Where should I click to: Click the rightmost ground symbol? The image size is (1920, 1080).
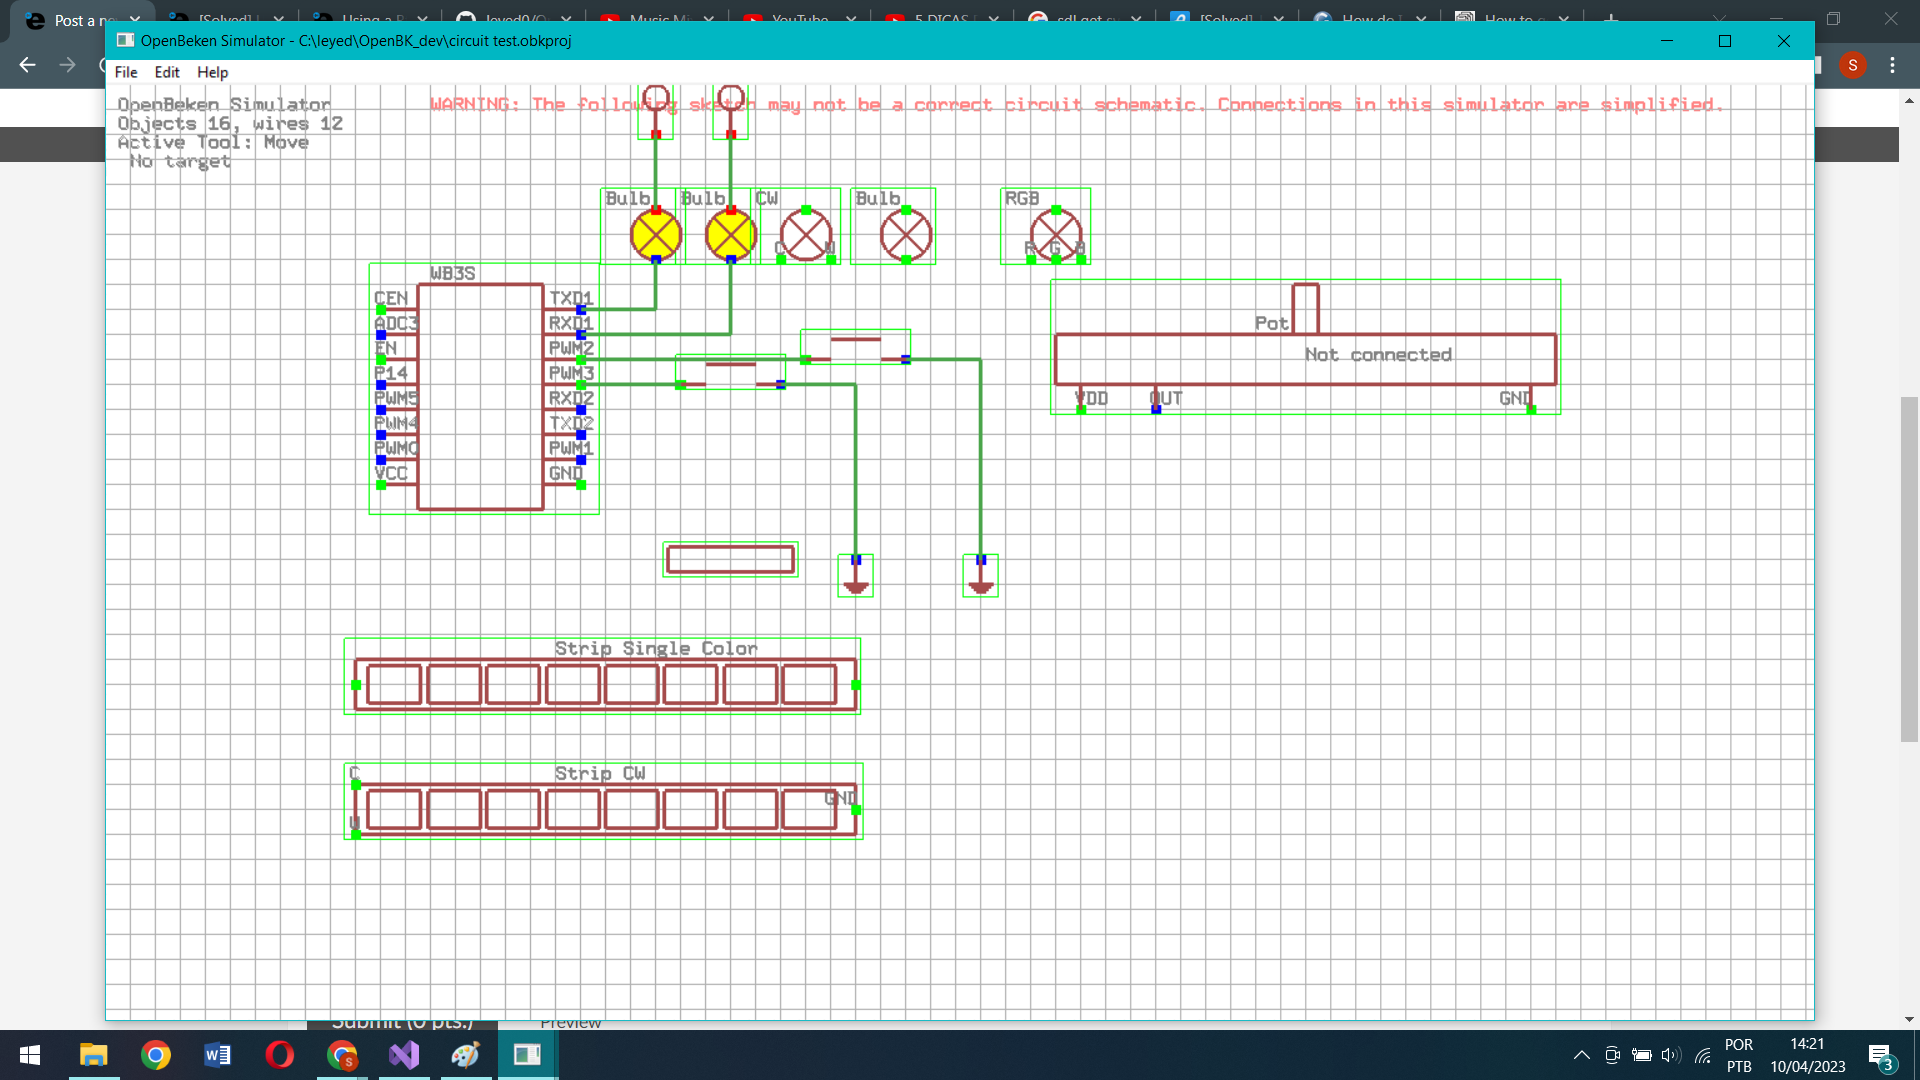980,578
